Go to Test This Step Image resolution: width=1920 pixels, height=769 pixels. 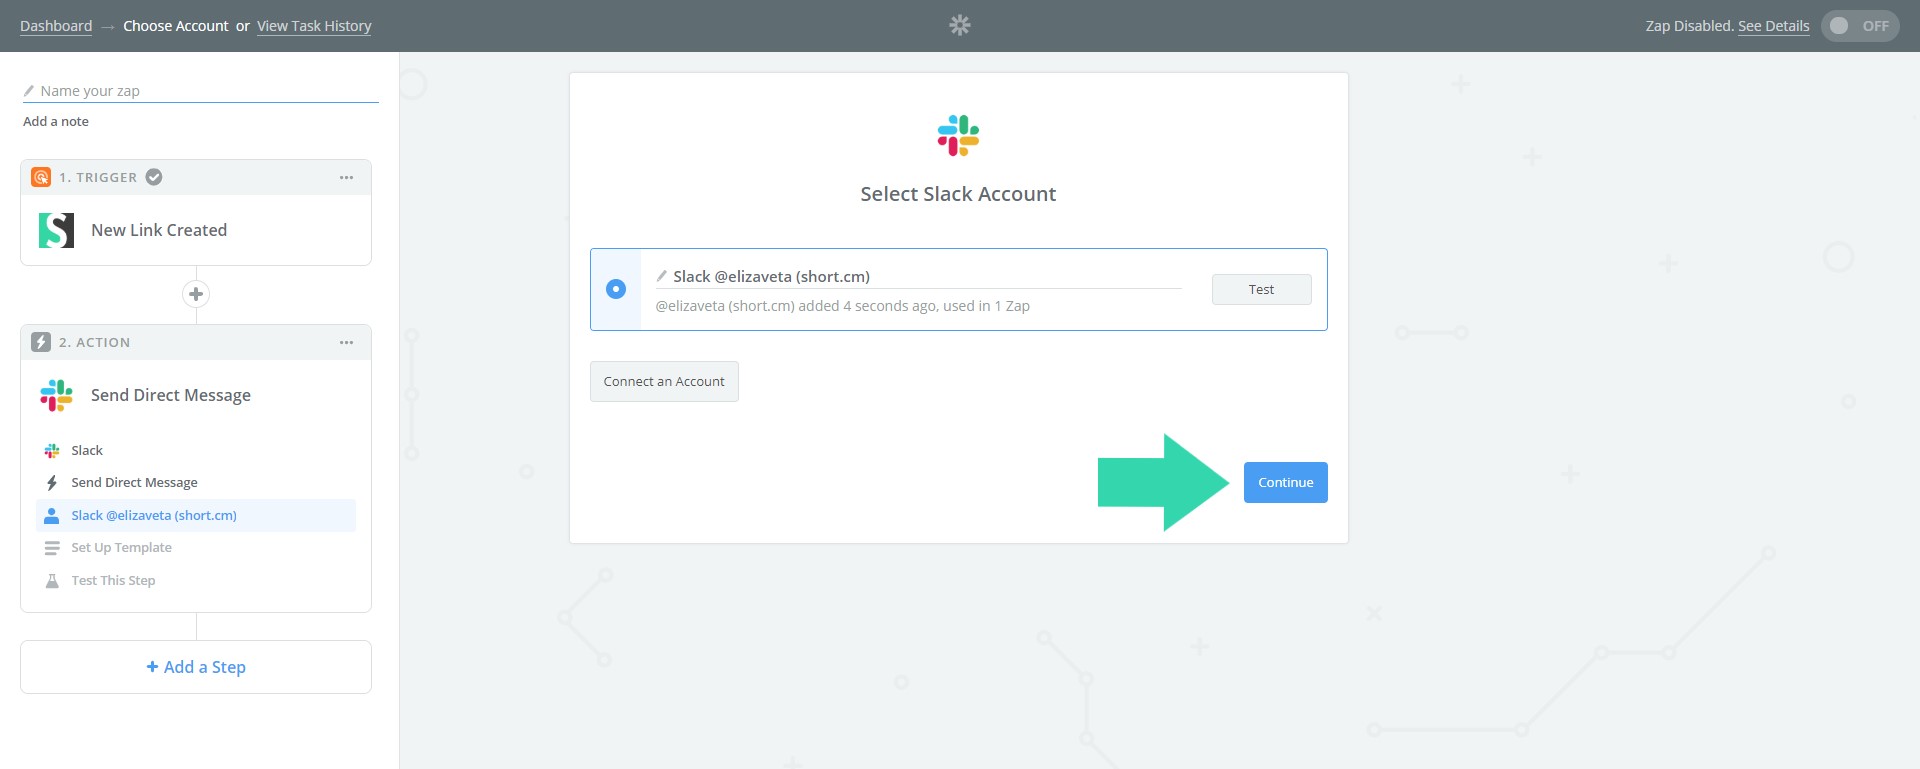tap(113, 581)
